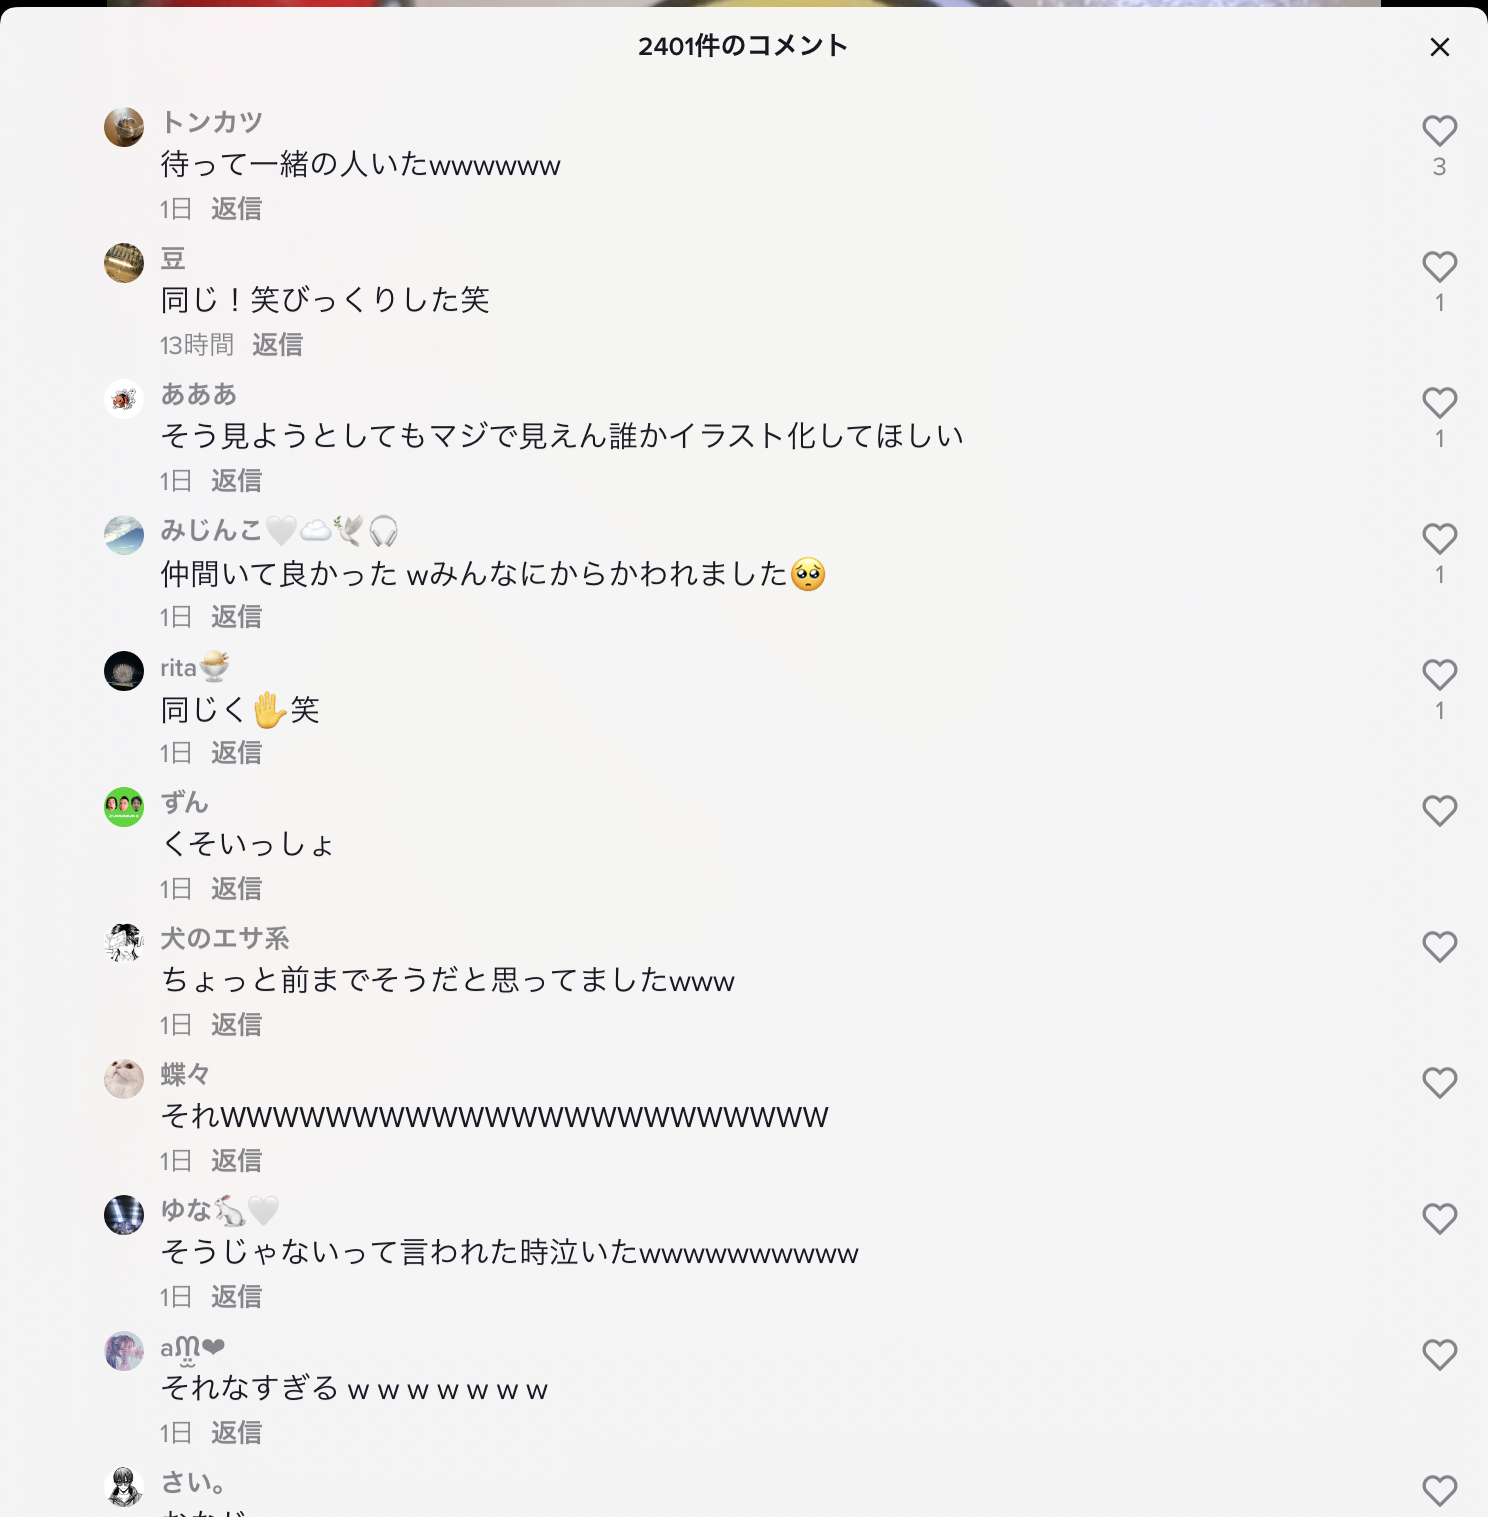The height and width of the screenshot is (1523, 1488).
Task: Reply to トンカツ's comment
Action: point(236,209)
